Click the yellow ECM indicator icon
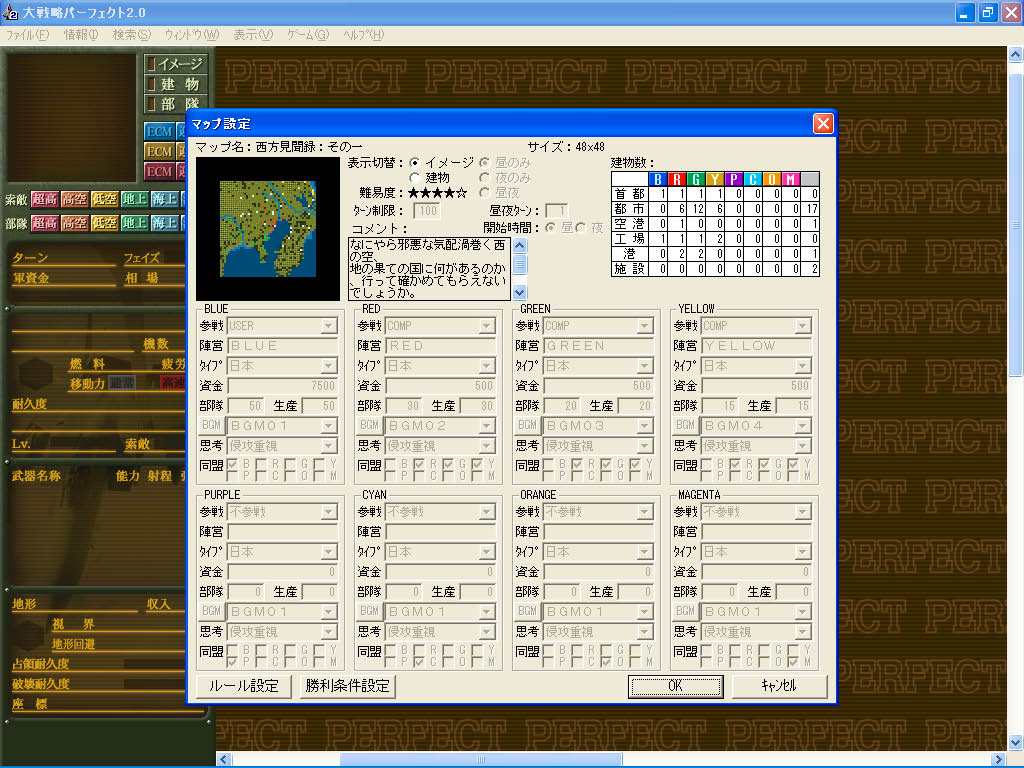Screen dimensions: 1024x768 tap(159, 152)
